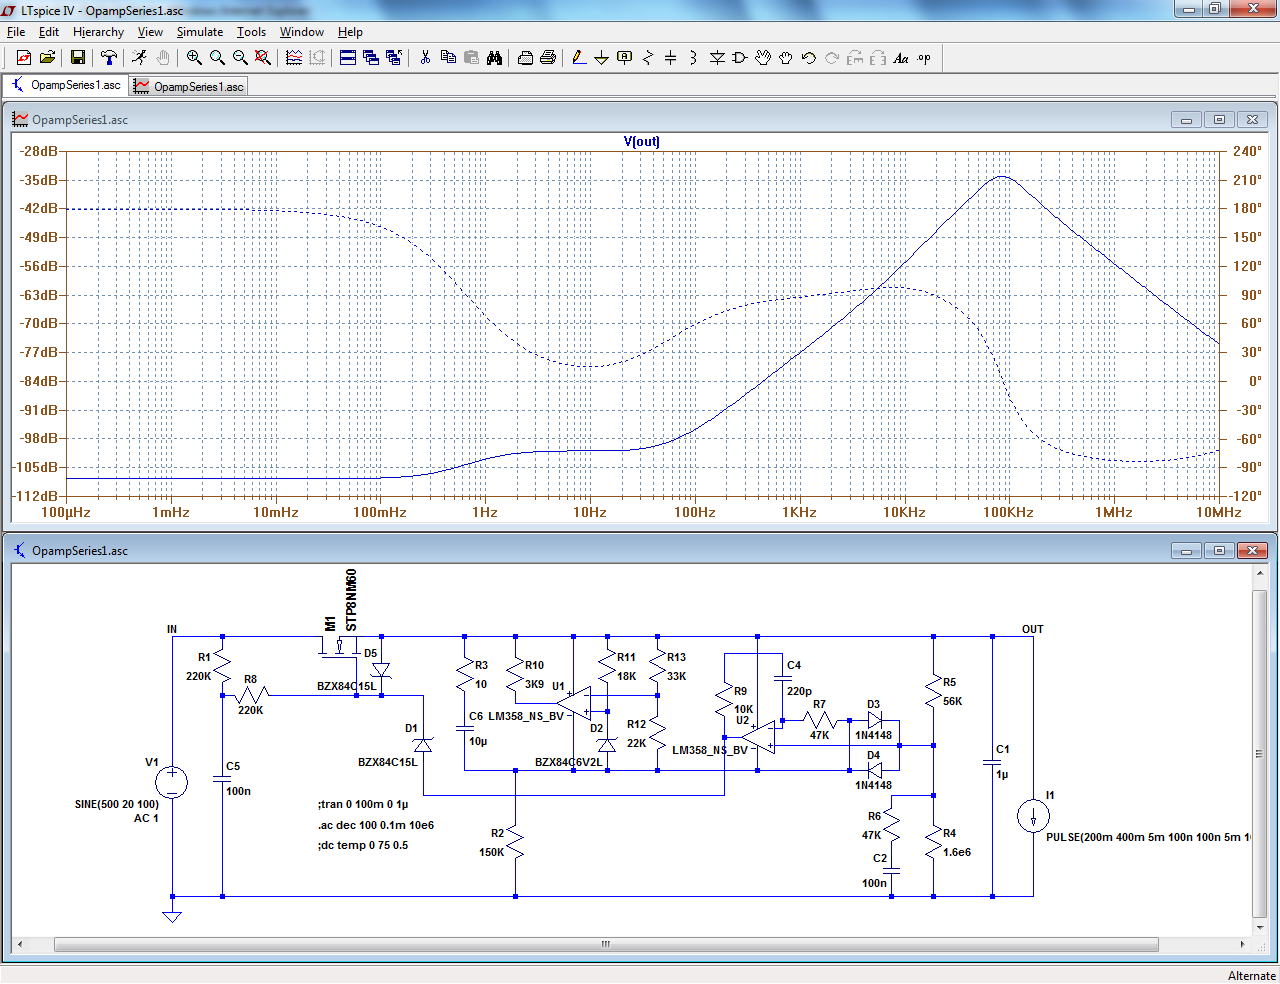Open the Window menu

301,32
